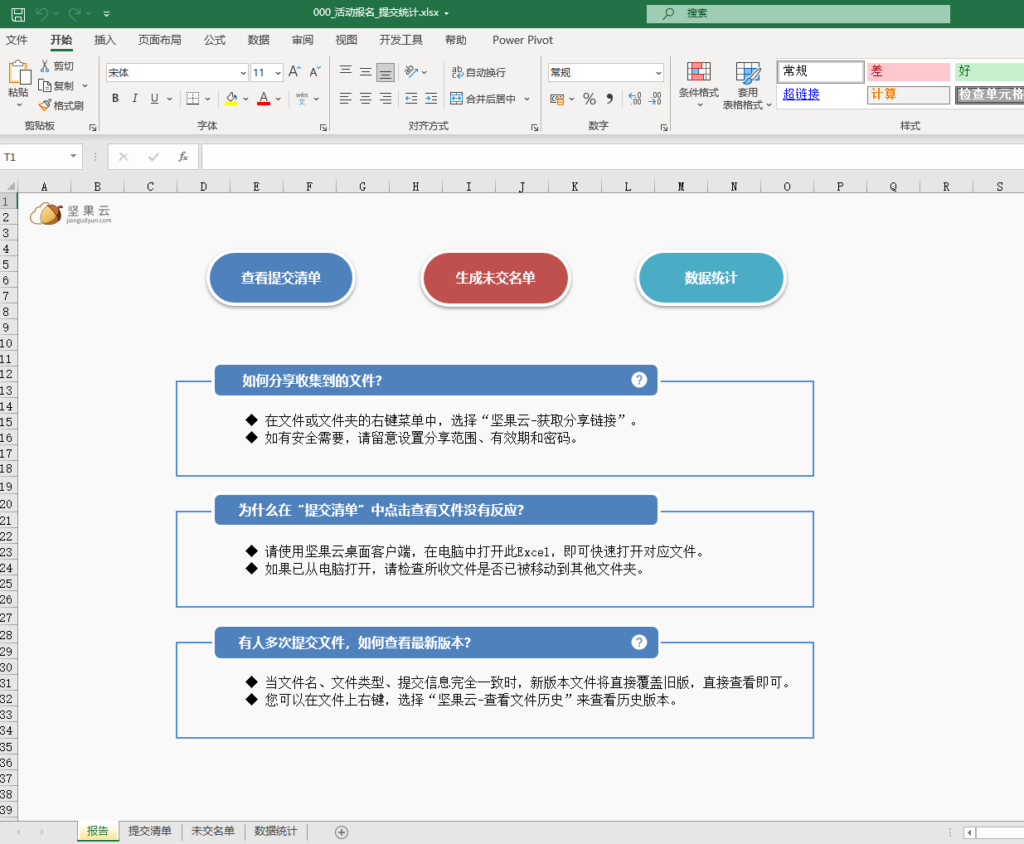This screenshot has height=844, width=1024.
Task: Open the 未交名单 sheet tab
Action: tap(212, 831)
